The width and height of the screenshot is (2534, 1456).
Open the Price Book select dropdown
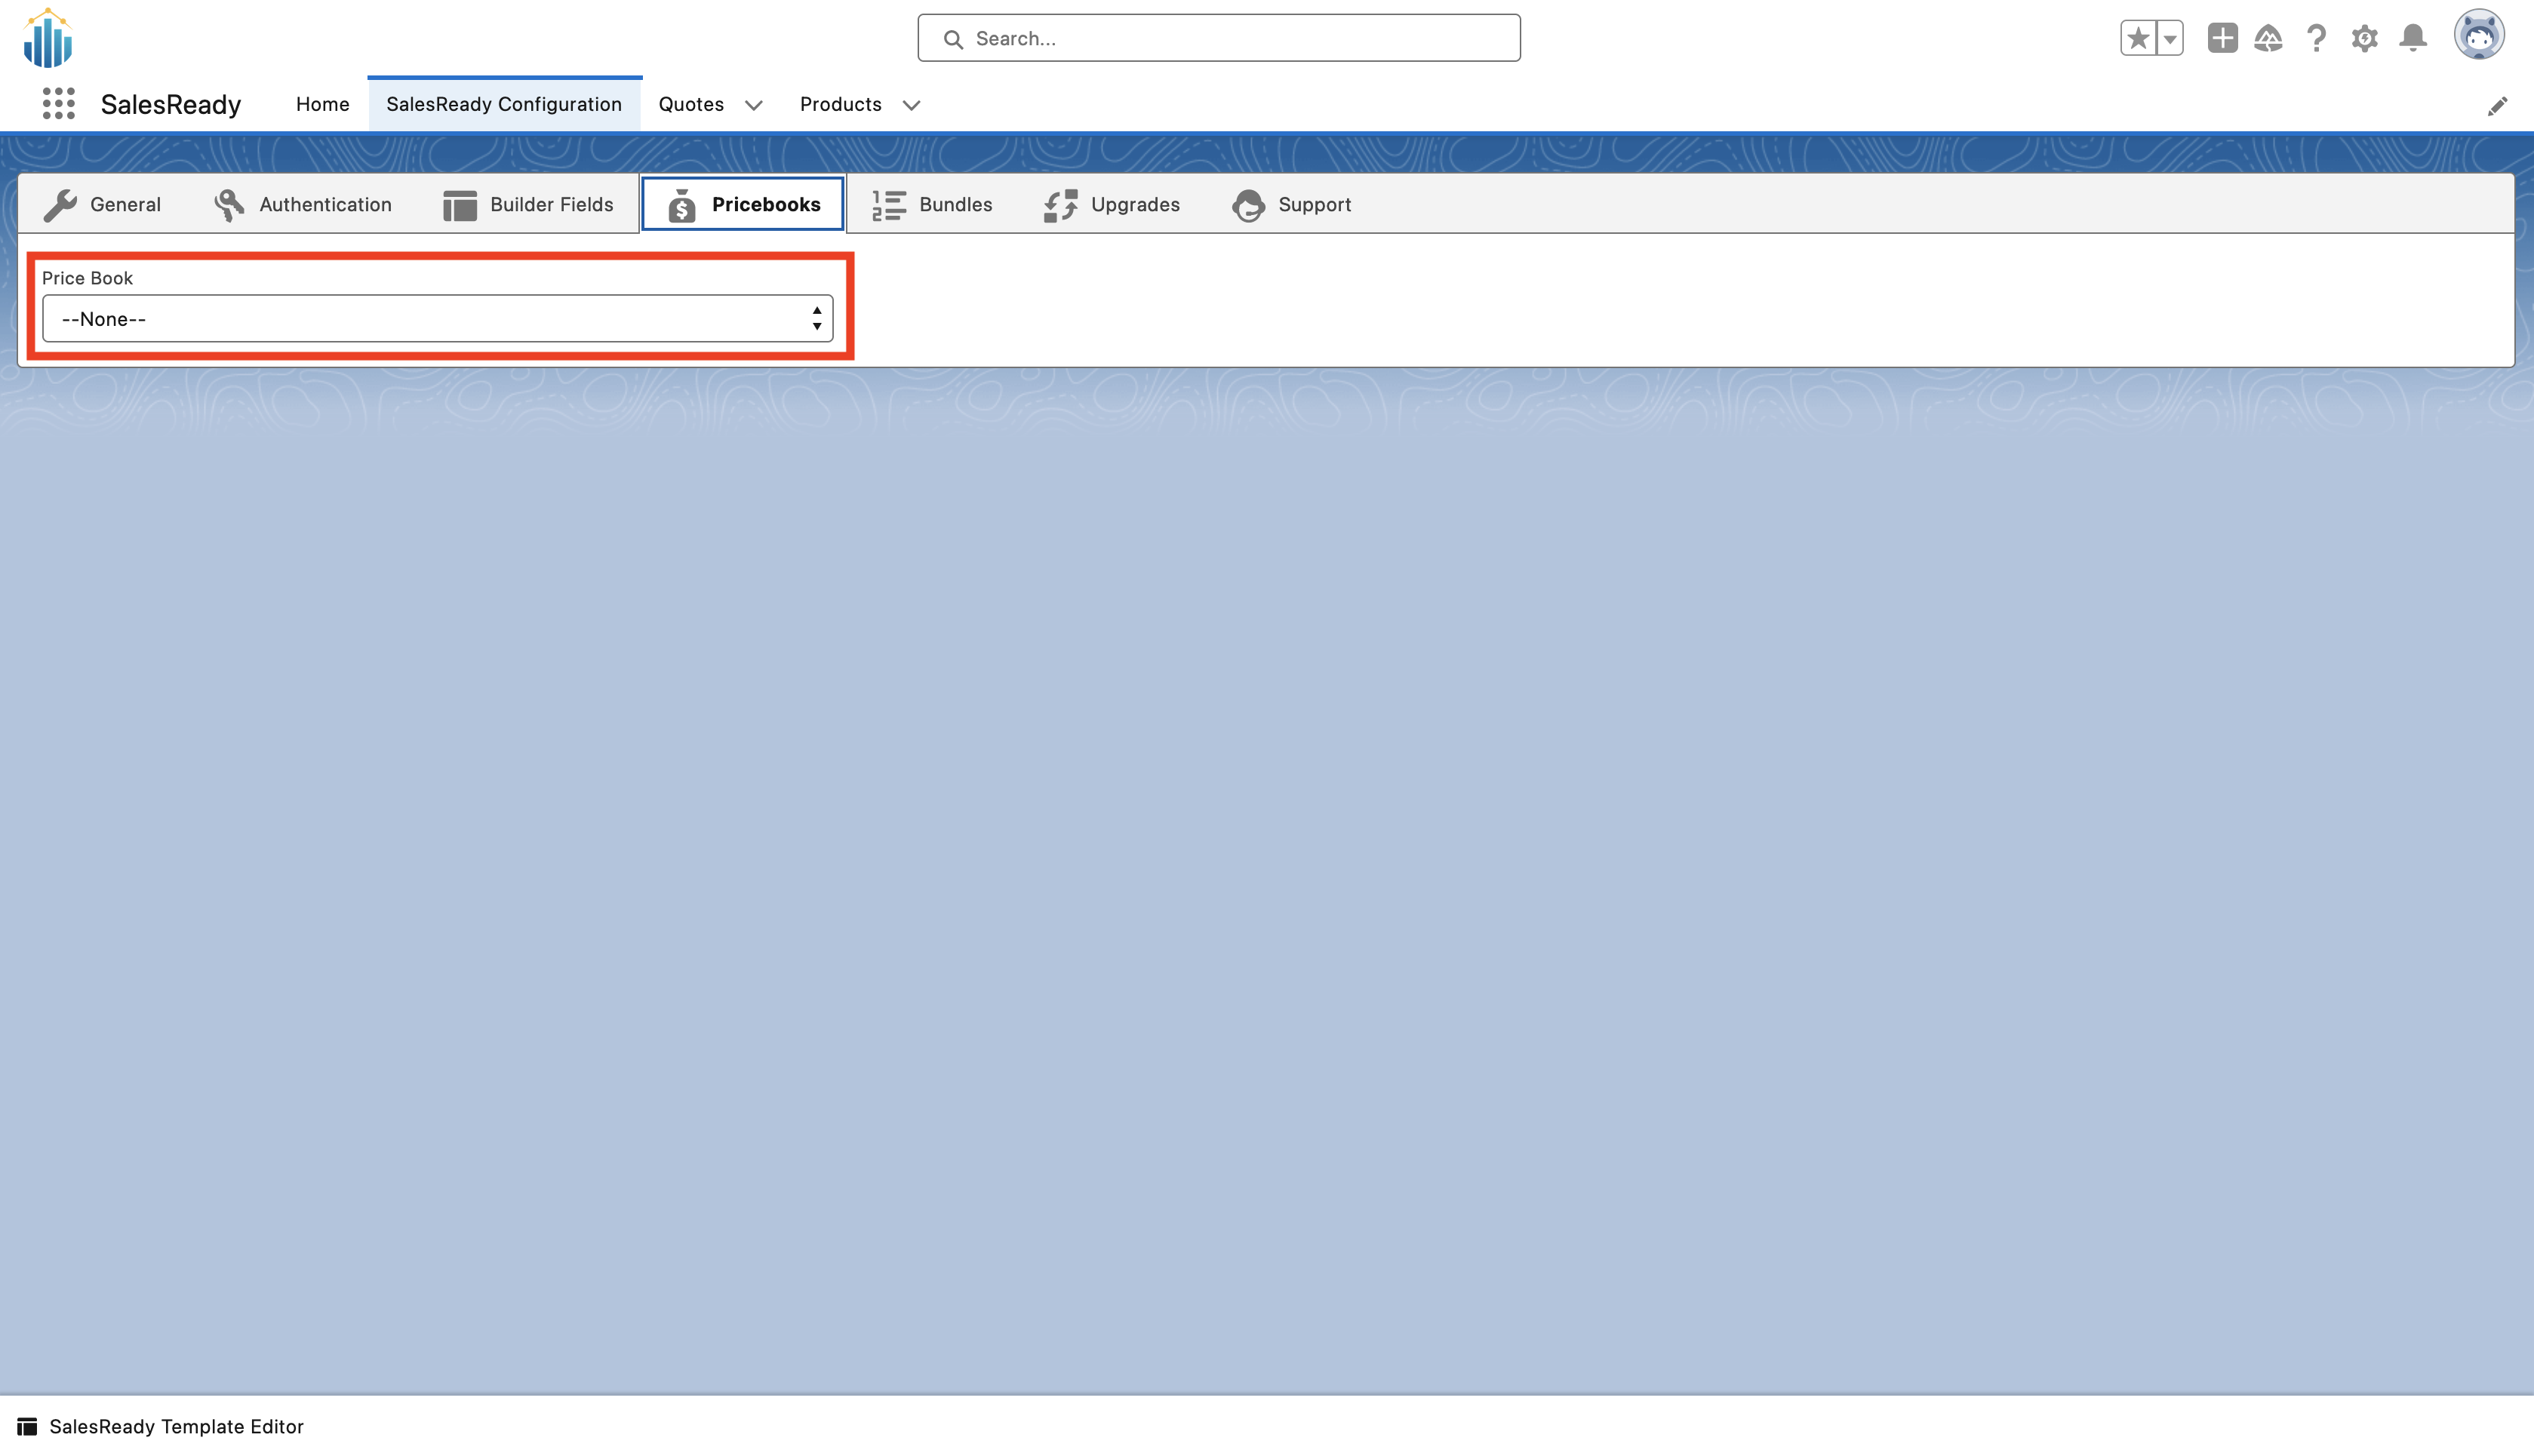437,319
